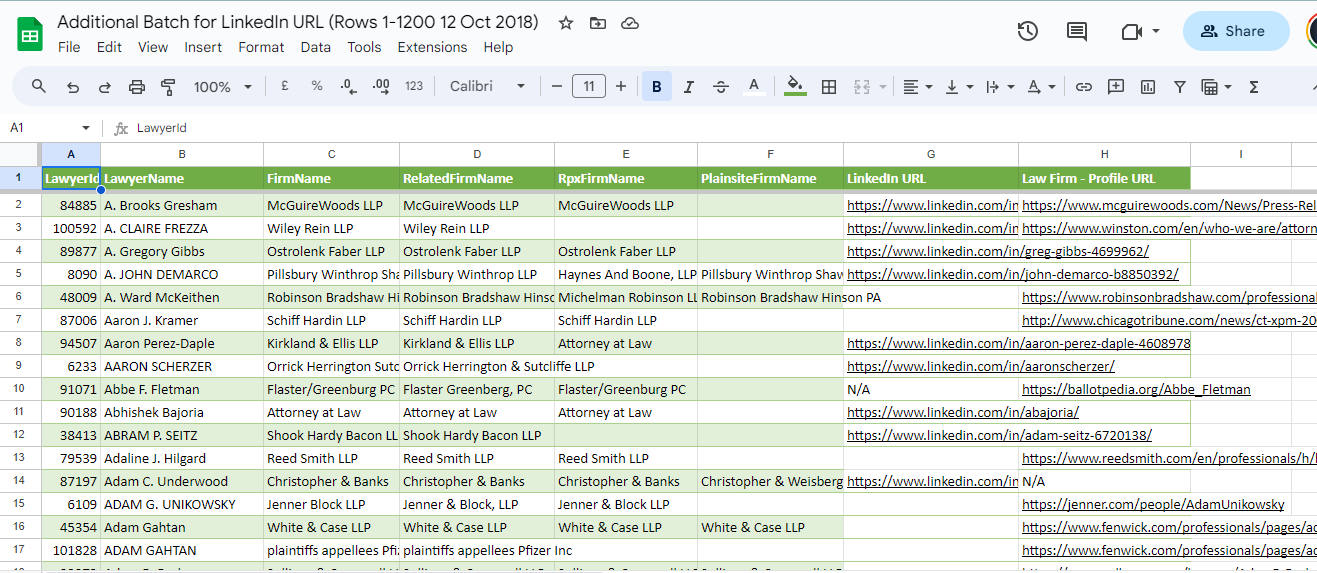1317x573 pixels.
Task: Open the green fill color picker
Action: point(795,87)
